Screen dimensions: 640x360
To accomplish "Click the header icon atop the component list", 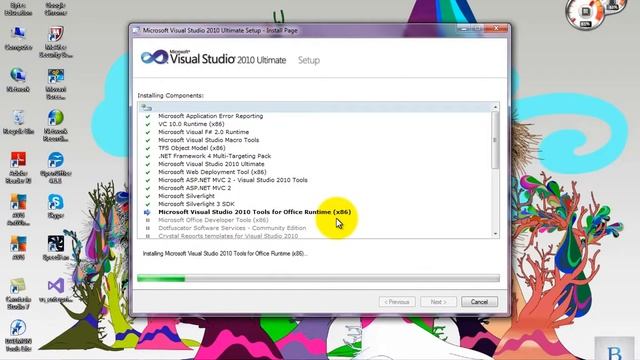I will click(x=146, y=107).
